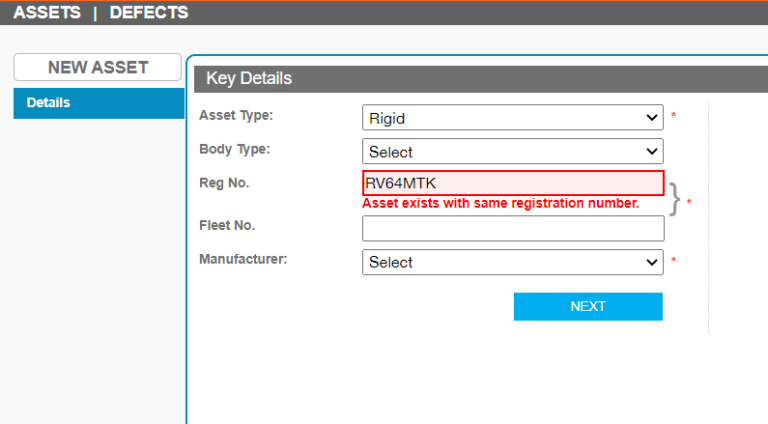Click the NEW ASSET button
This screenshot has width=768, height=424.
(x=97, y=67)
